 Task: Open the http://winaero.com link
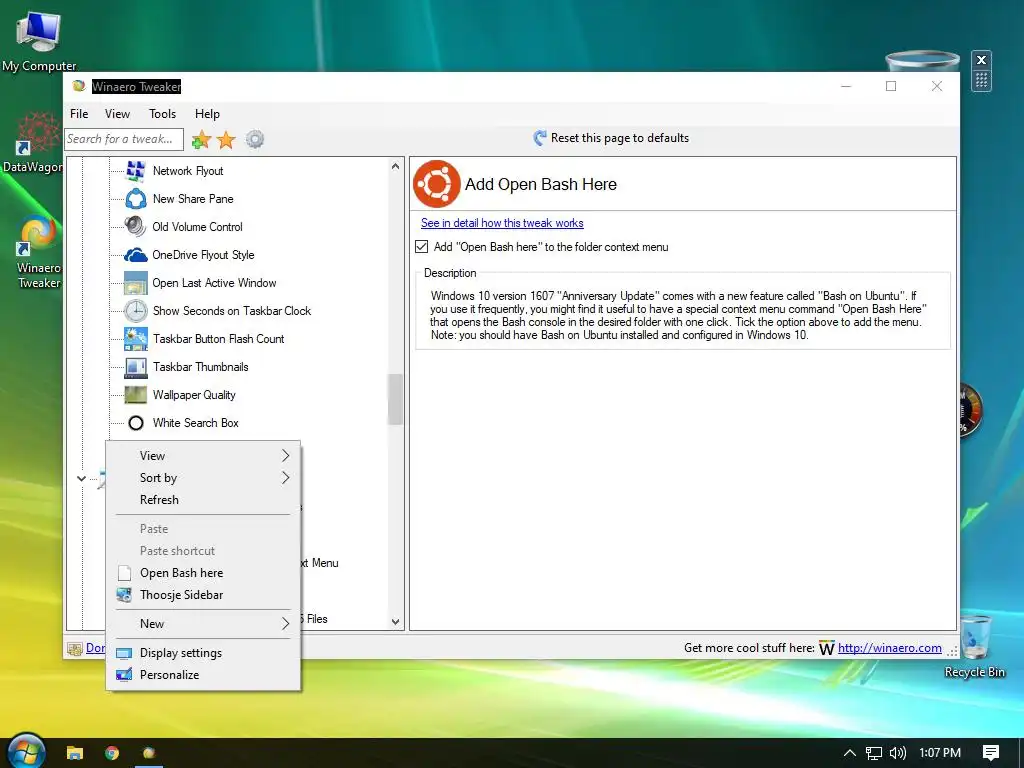coord(889,648)
